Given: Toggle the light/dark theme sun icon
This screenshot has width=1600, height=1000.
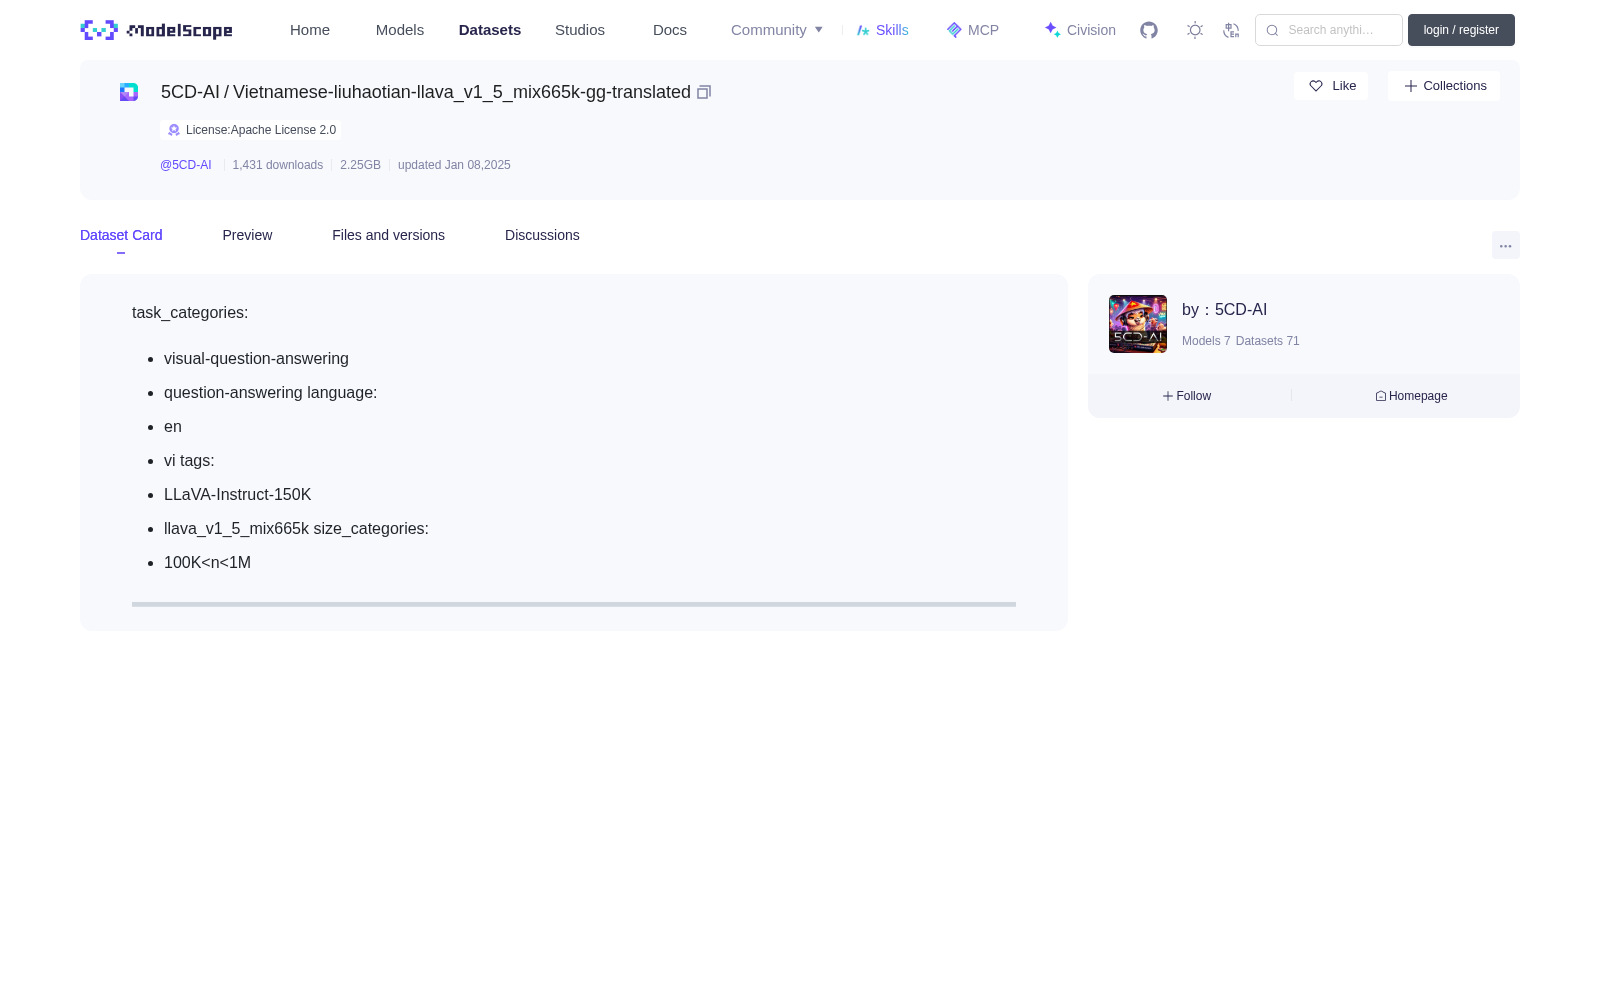Looking at the screenshot, I should click(1195, 30).
